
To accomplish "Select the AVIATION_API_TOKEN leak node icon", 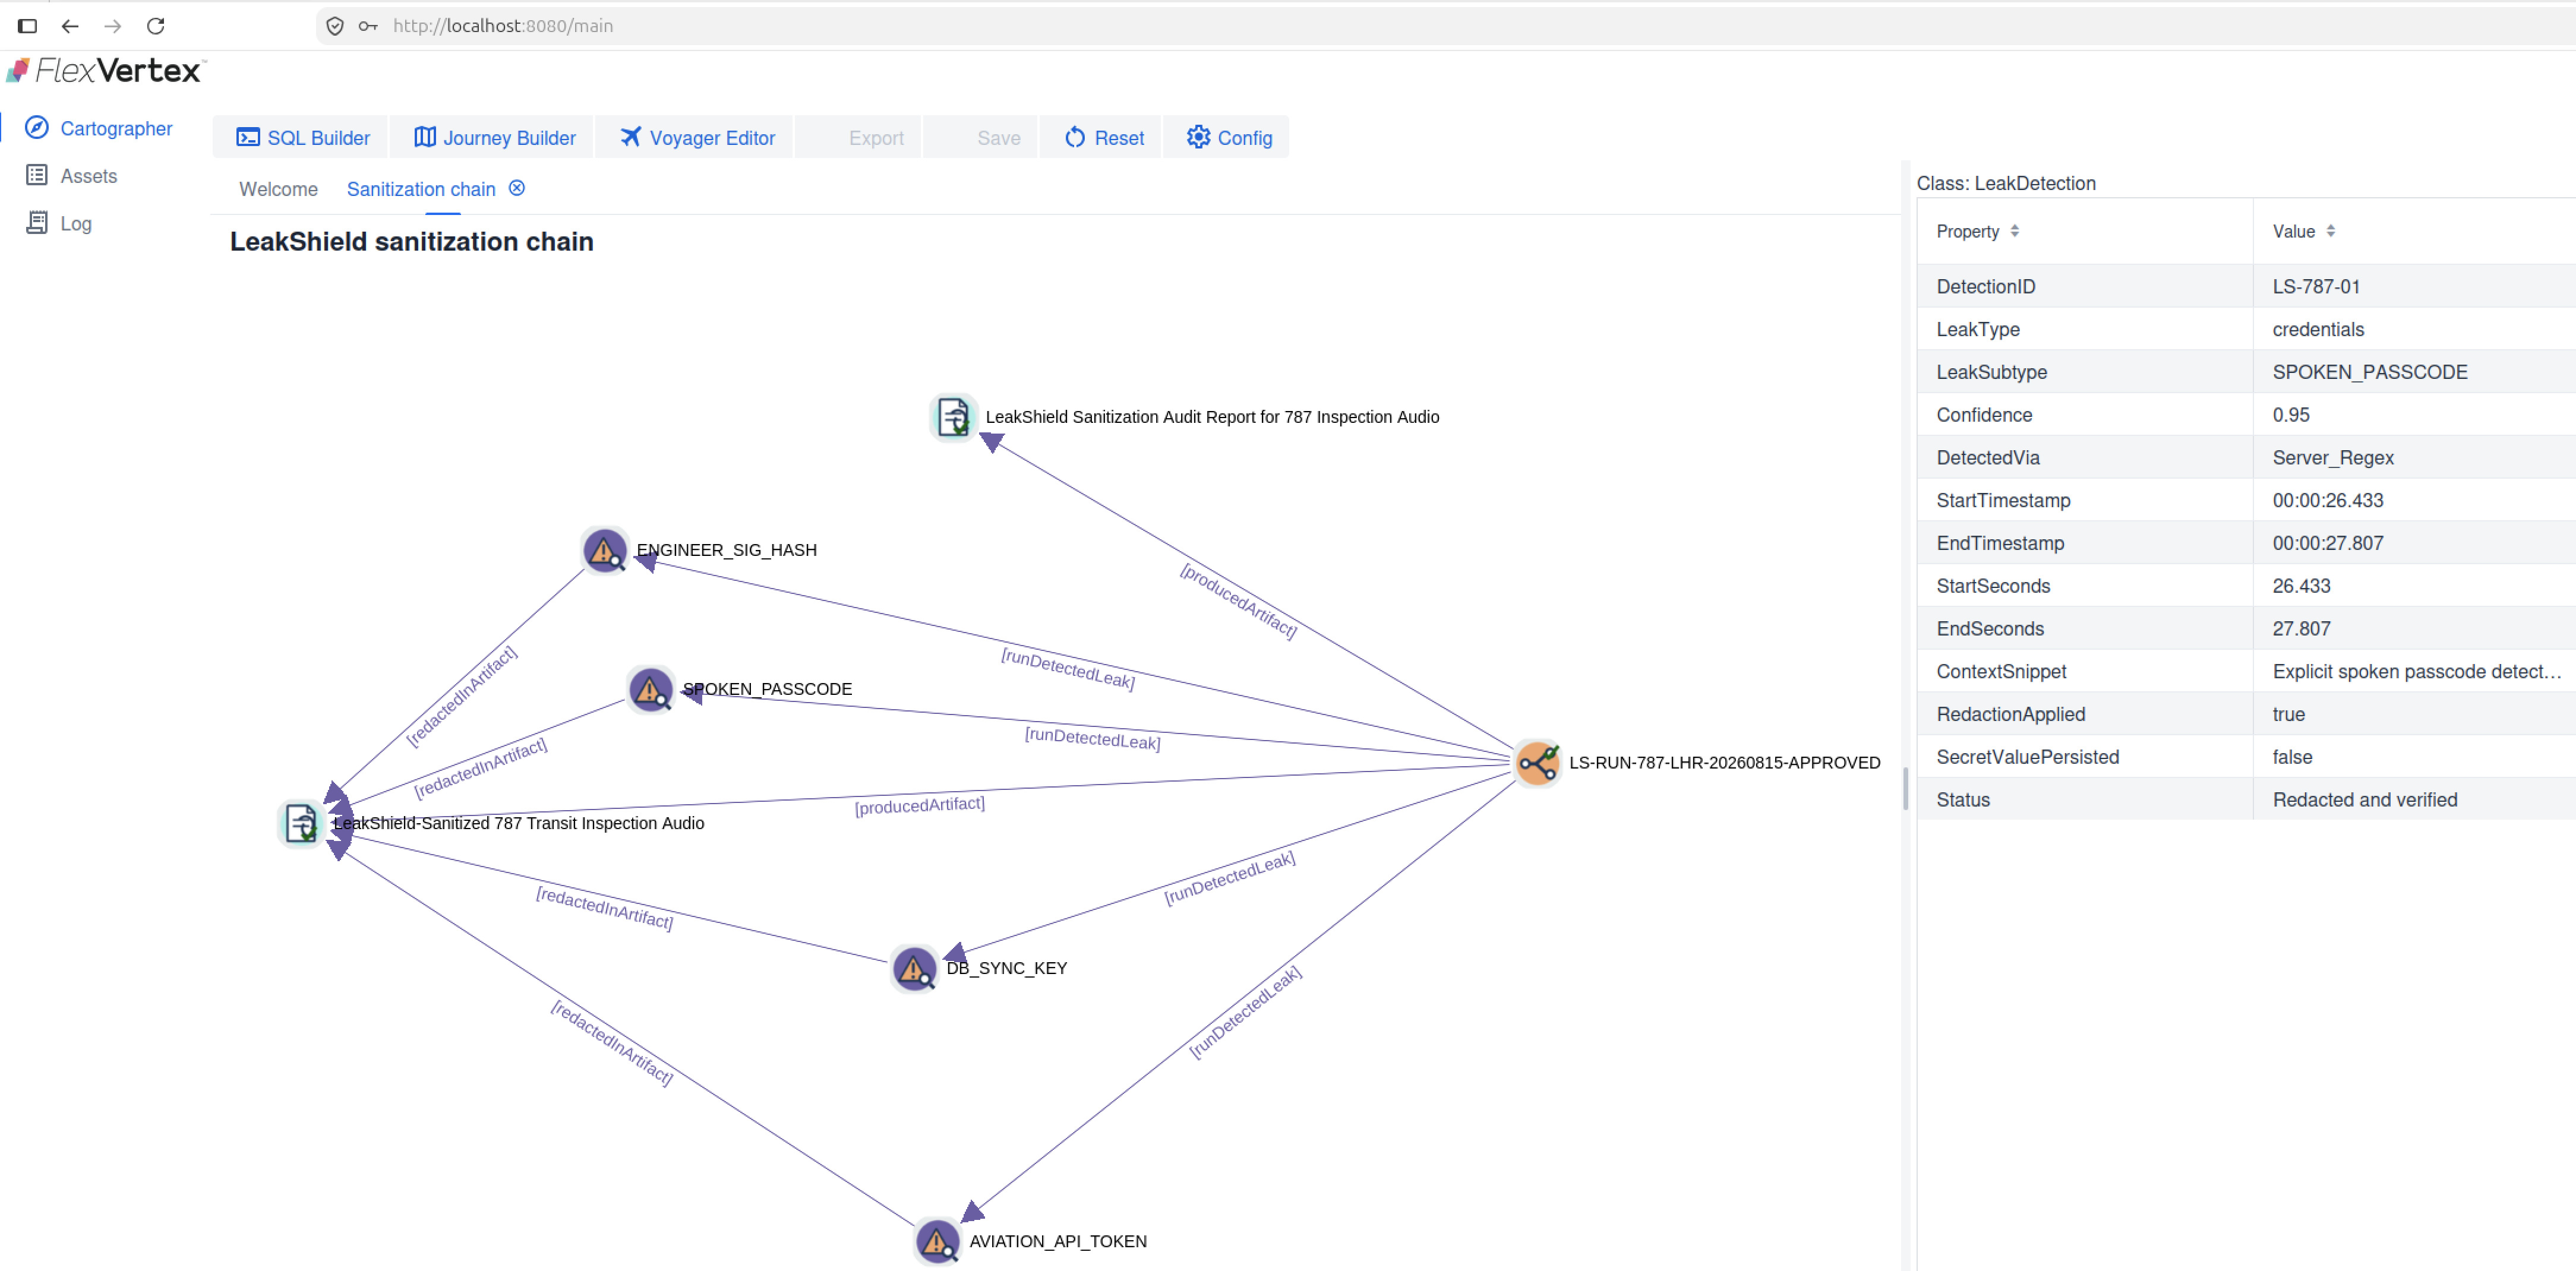I will [937, 1241].
